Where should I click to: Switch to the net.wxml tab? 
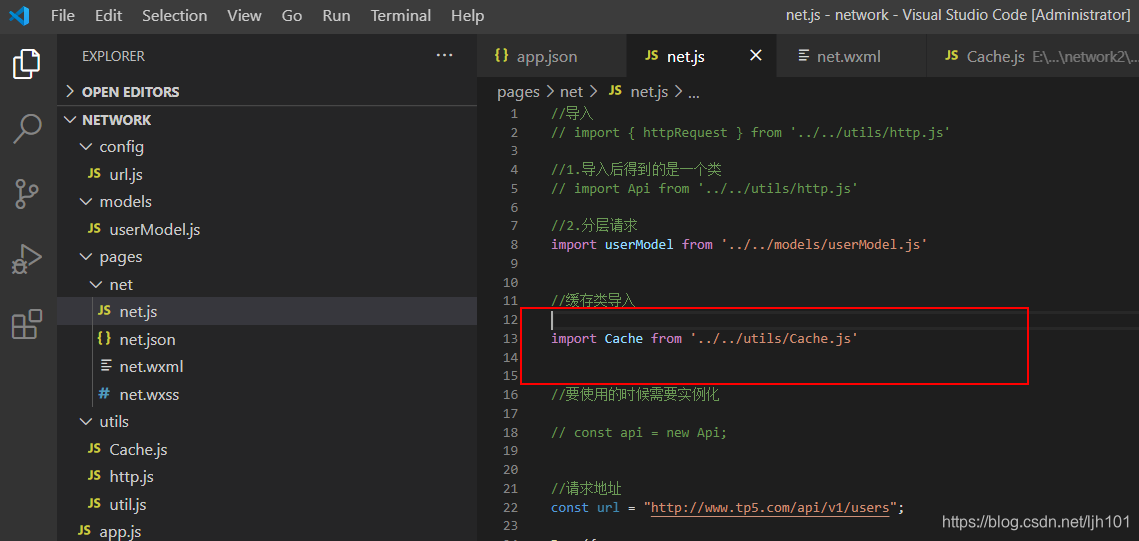851,56
